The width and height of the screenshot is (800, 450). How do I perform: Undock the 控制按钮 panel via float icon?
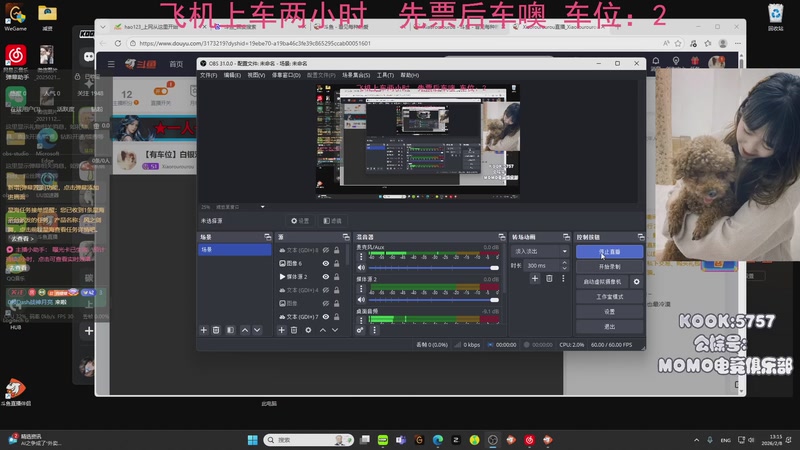pyautogui.click(x=641, y=237)
